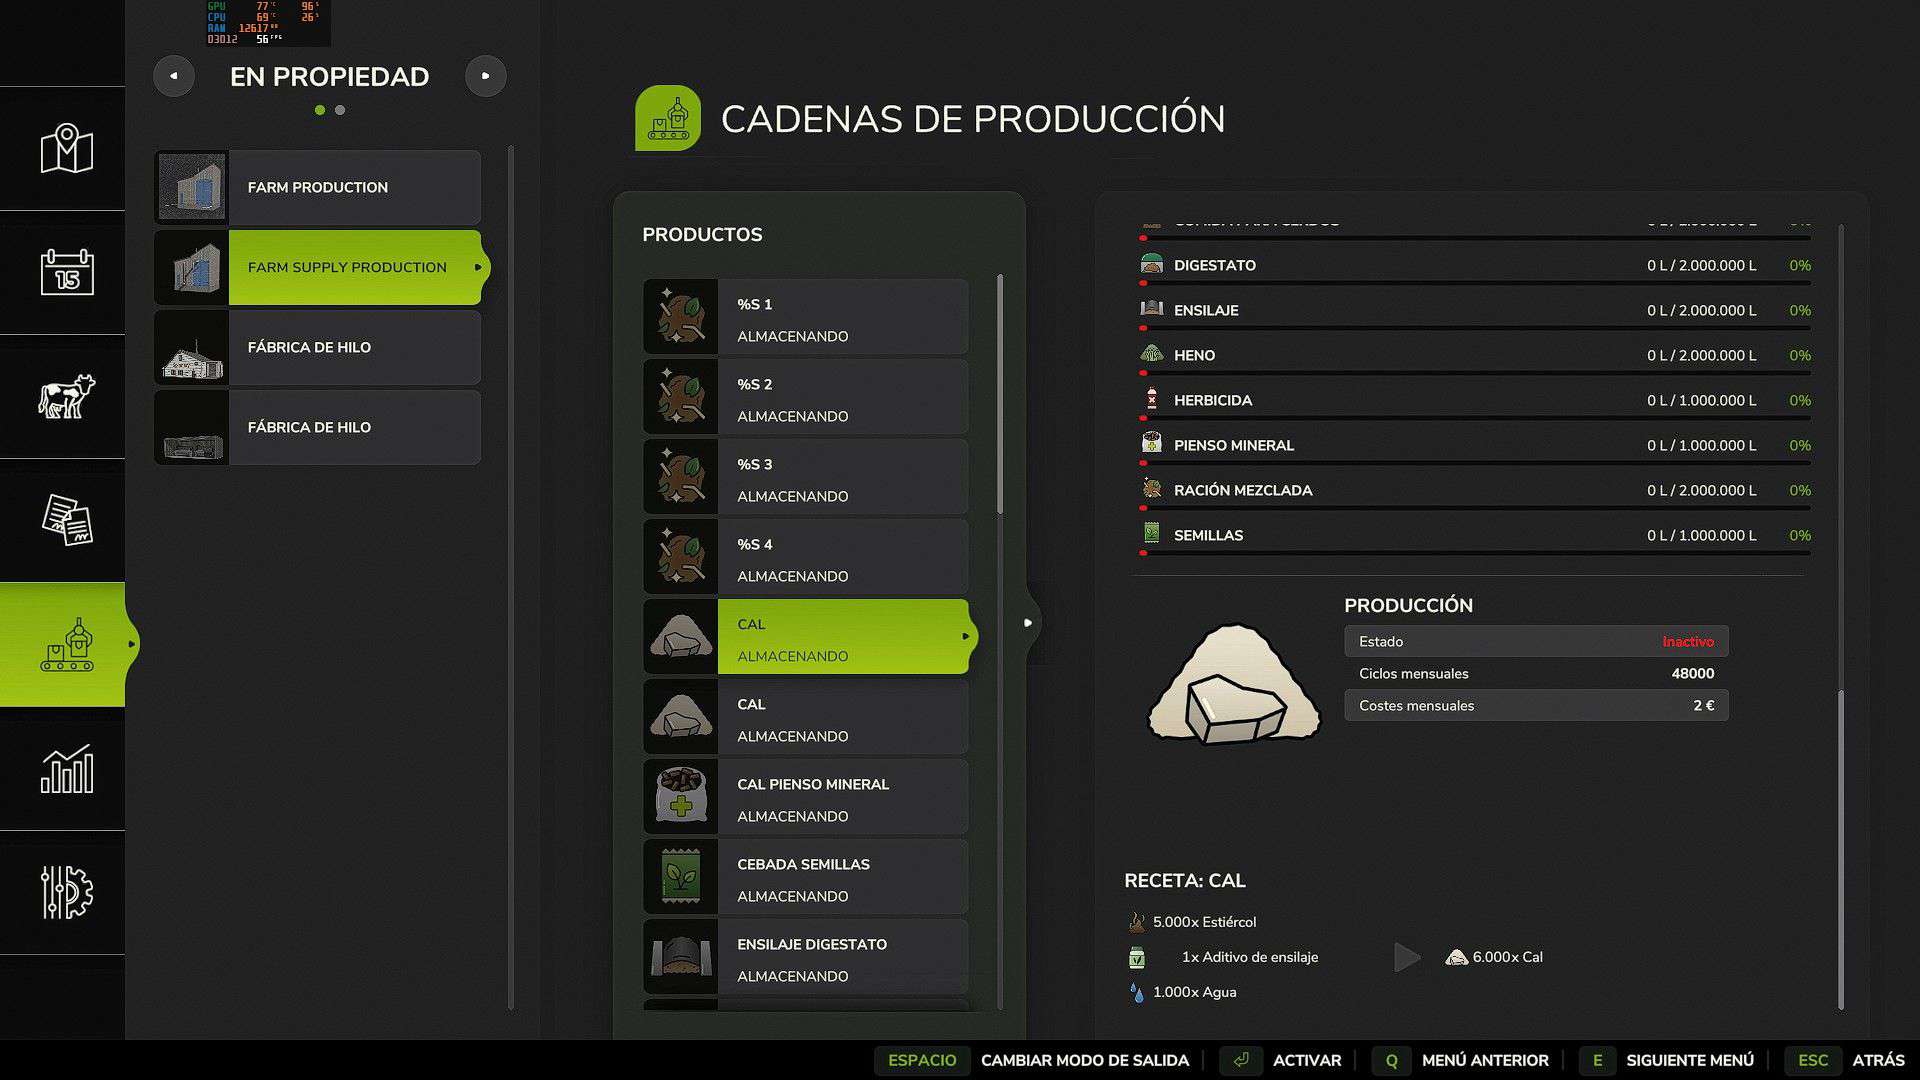Toggle the Estado Inactivo production row

pos(1535,642)
